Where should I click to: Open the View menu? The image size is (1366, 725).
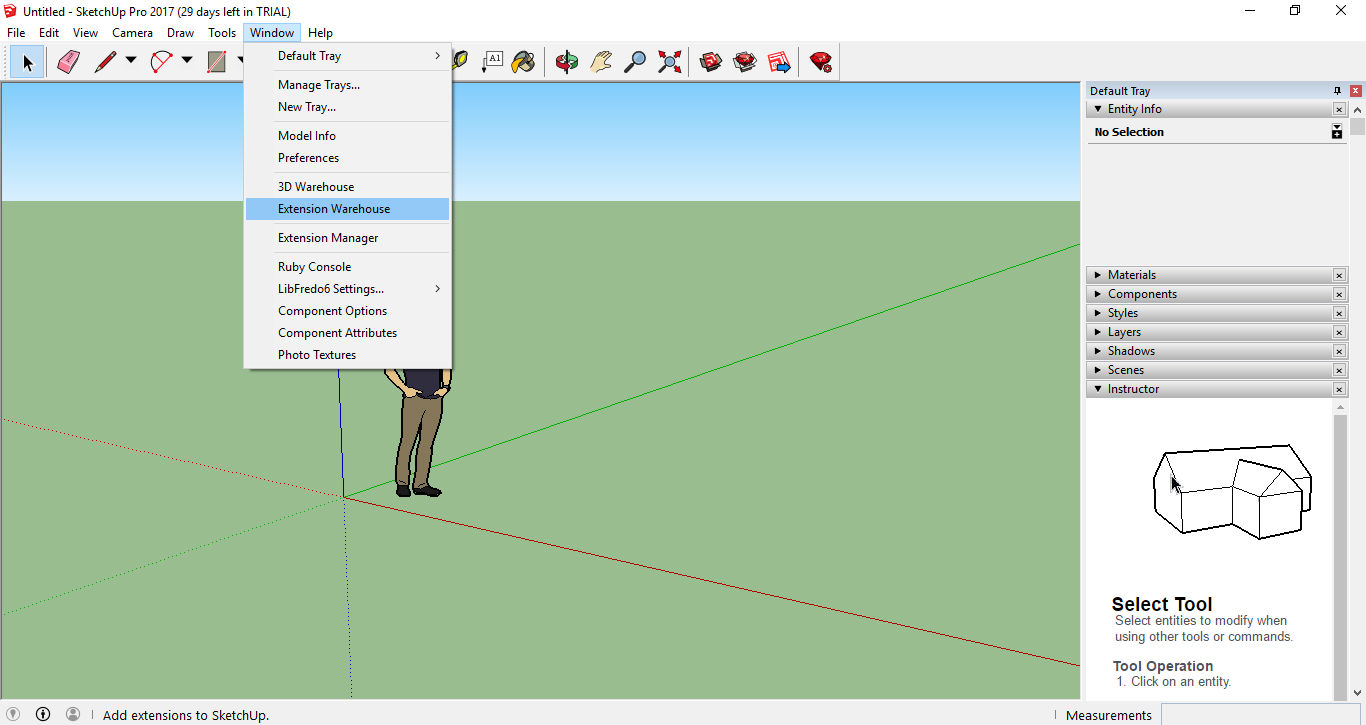[x=85, y=33]
